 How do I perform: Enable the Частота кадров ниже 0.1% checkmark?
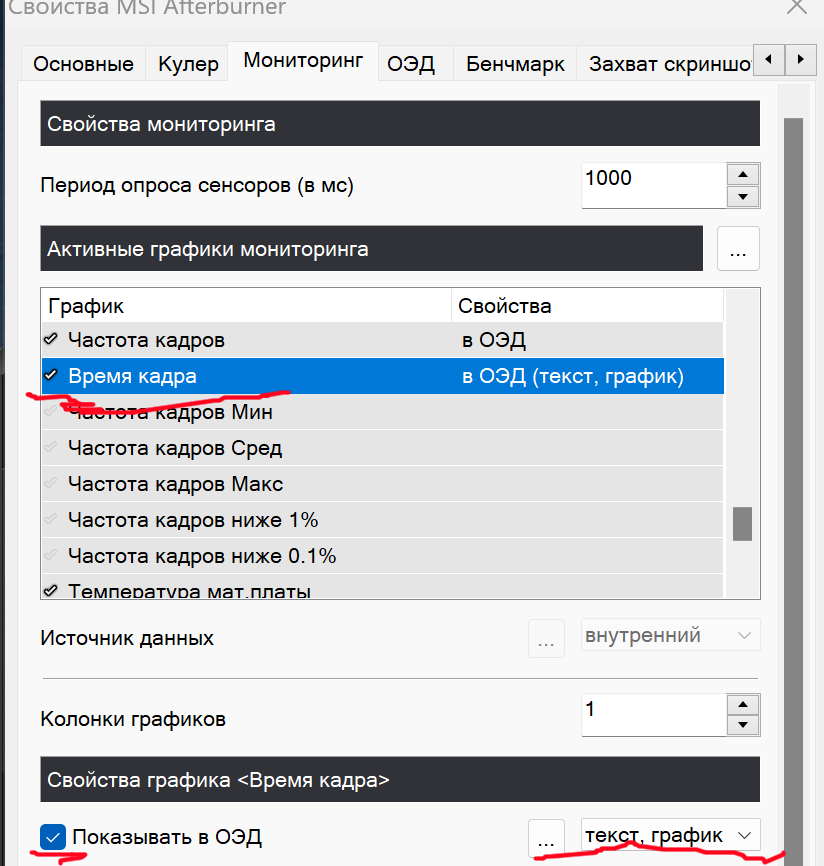(51, 555)
